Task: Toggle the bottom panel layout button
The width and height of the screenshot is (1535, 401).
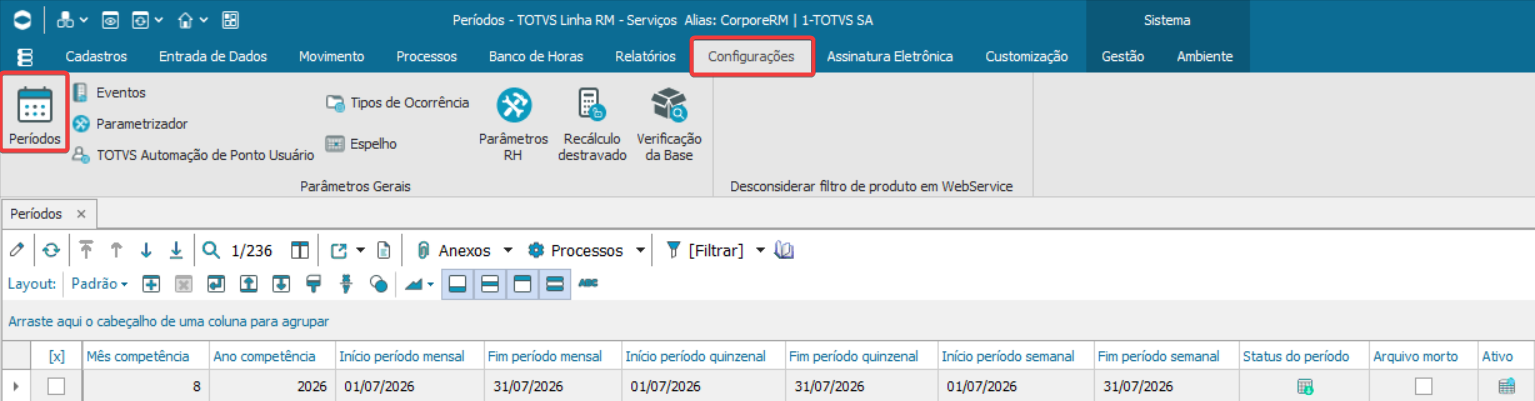Action: (x=458, y=284)
